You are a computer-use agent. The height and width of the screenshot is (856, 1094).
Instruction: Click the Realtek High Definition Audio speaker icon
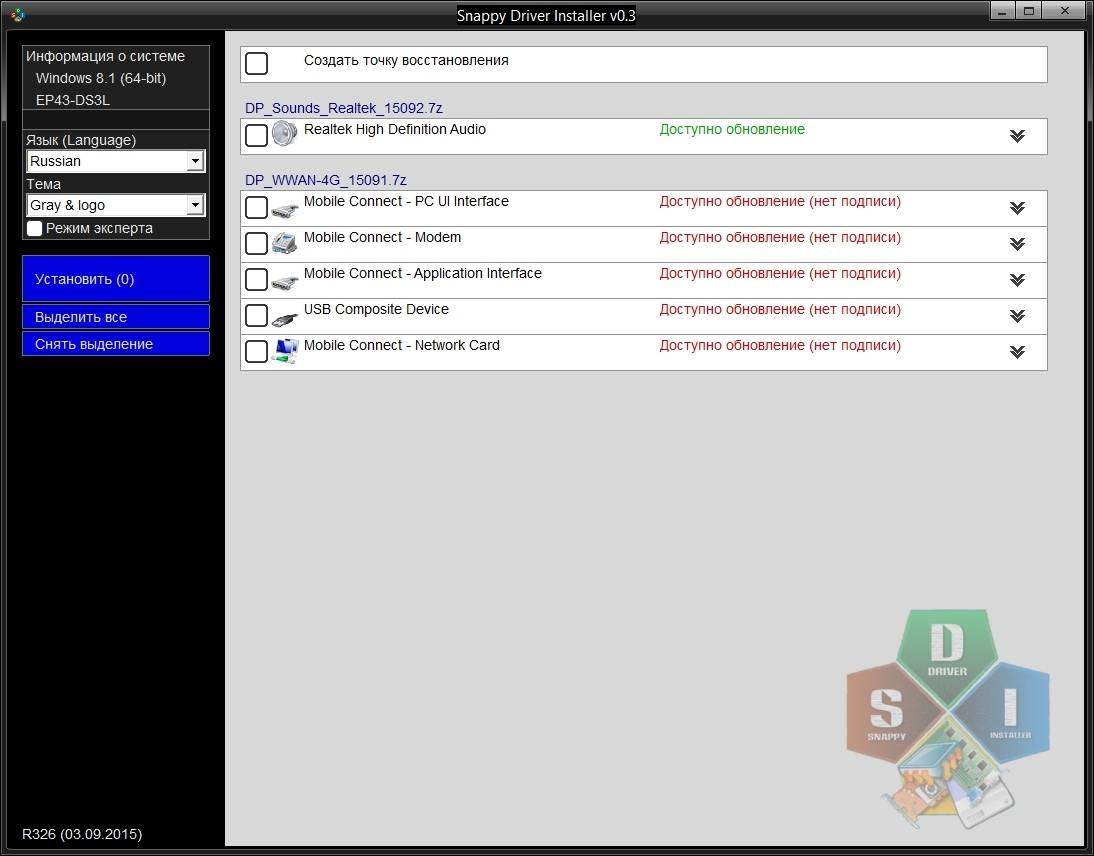coord(285,133)
